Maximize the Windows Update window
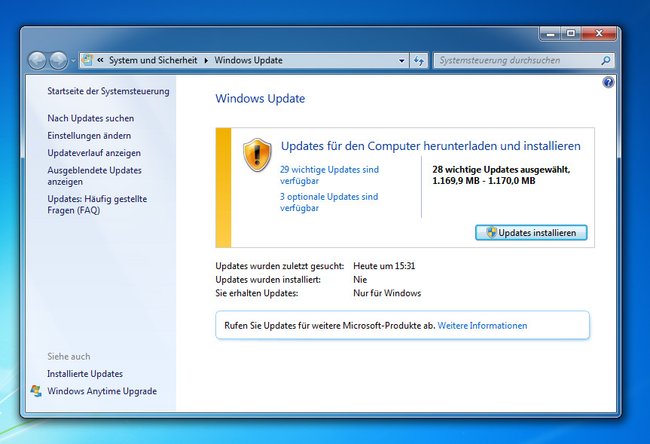The height and width of the screenshot is (444, 650). coord(571,34)
